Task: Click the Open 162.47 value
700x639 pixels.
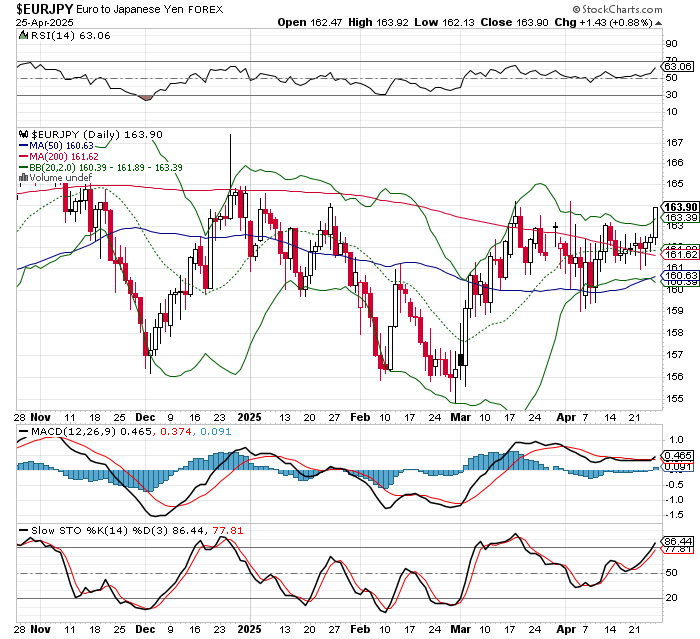Action: (310, 22)
